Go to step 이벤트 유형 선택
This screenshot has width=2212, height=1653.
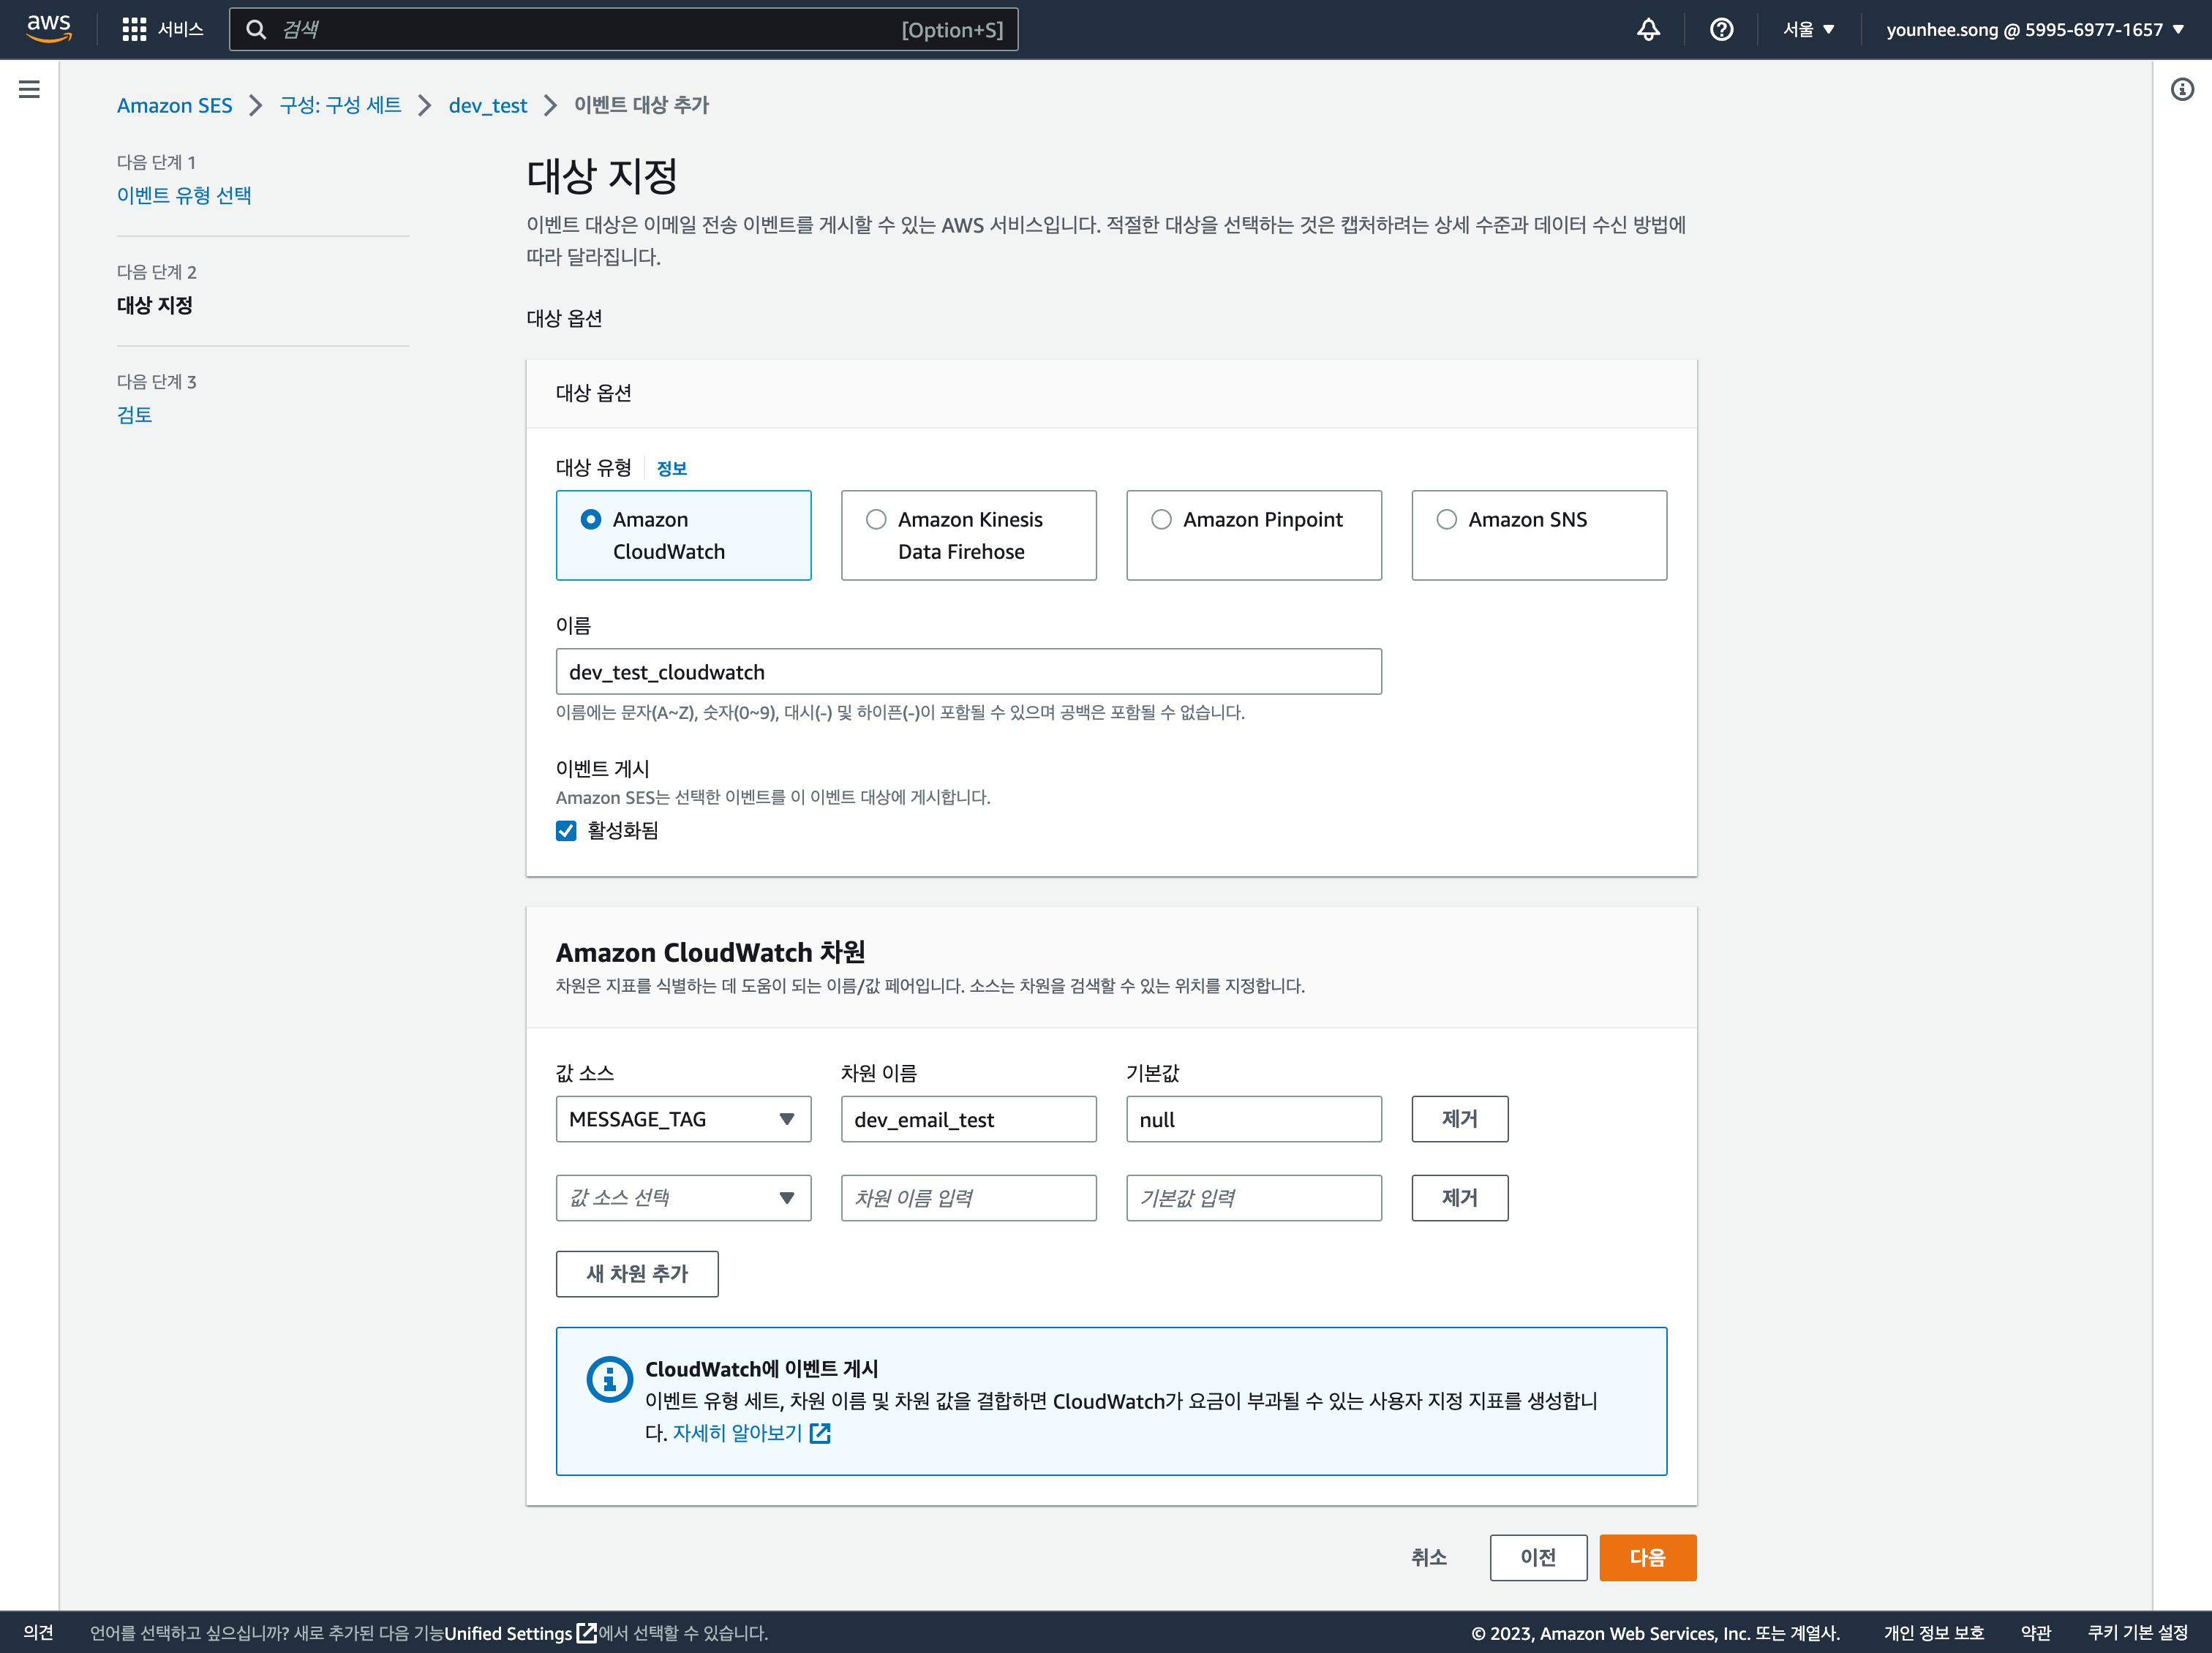[x=184, y=195]
